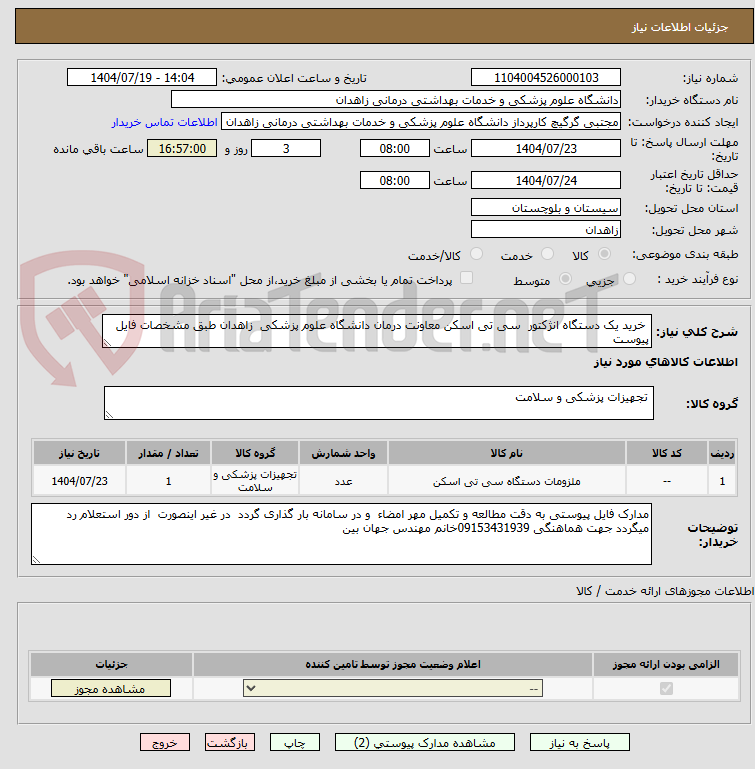Screen dimensions: 755x769
Task: Click the announcement date field 1404/07/19 - 14:04
Action: 142,77
